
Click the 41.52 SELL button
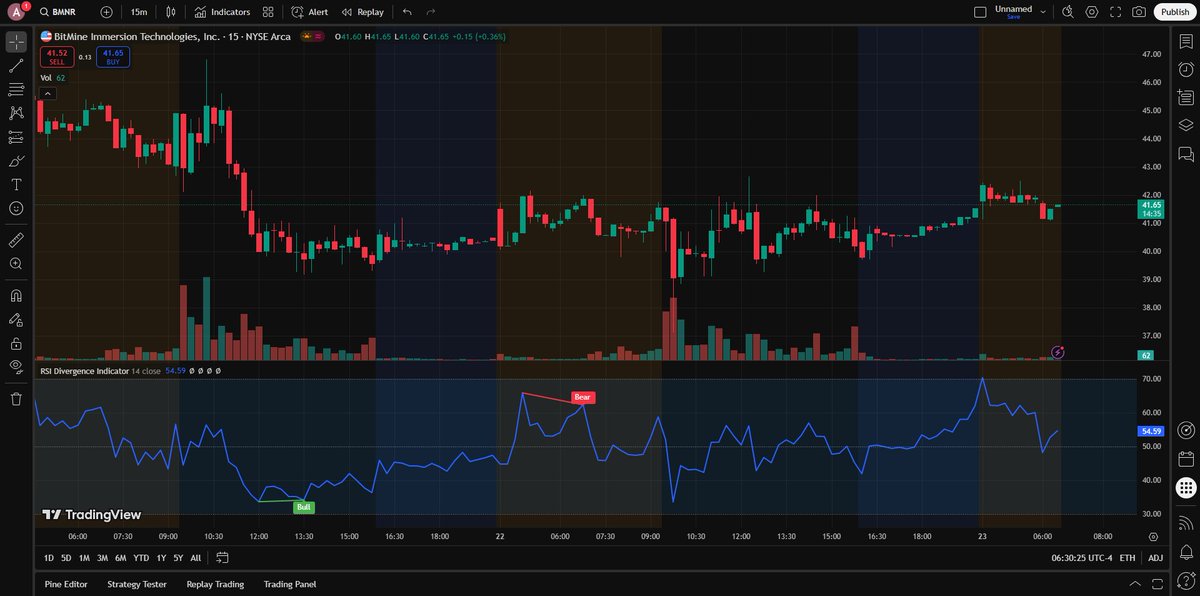(x=57, y=57)
